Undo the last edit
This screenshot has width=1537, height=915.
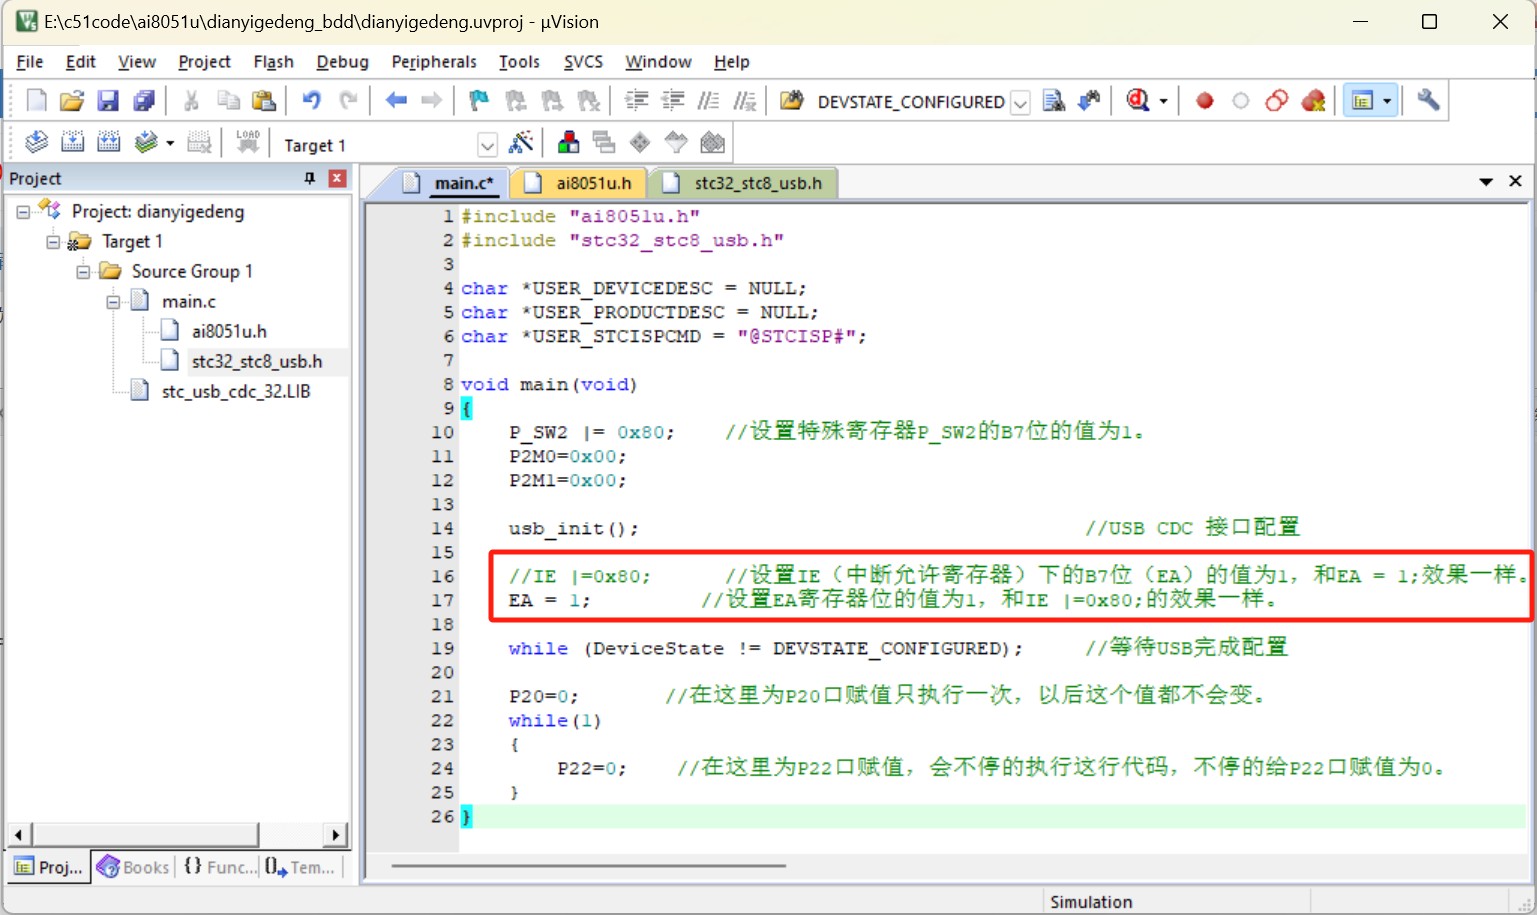pos(311,100)
